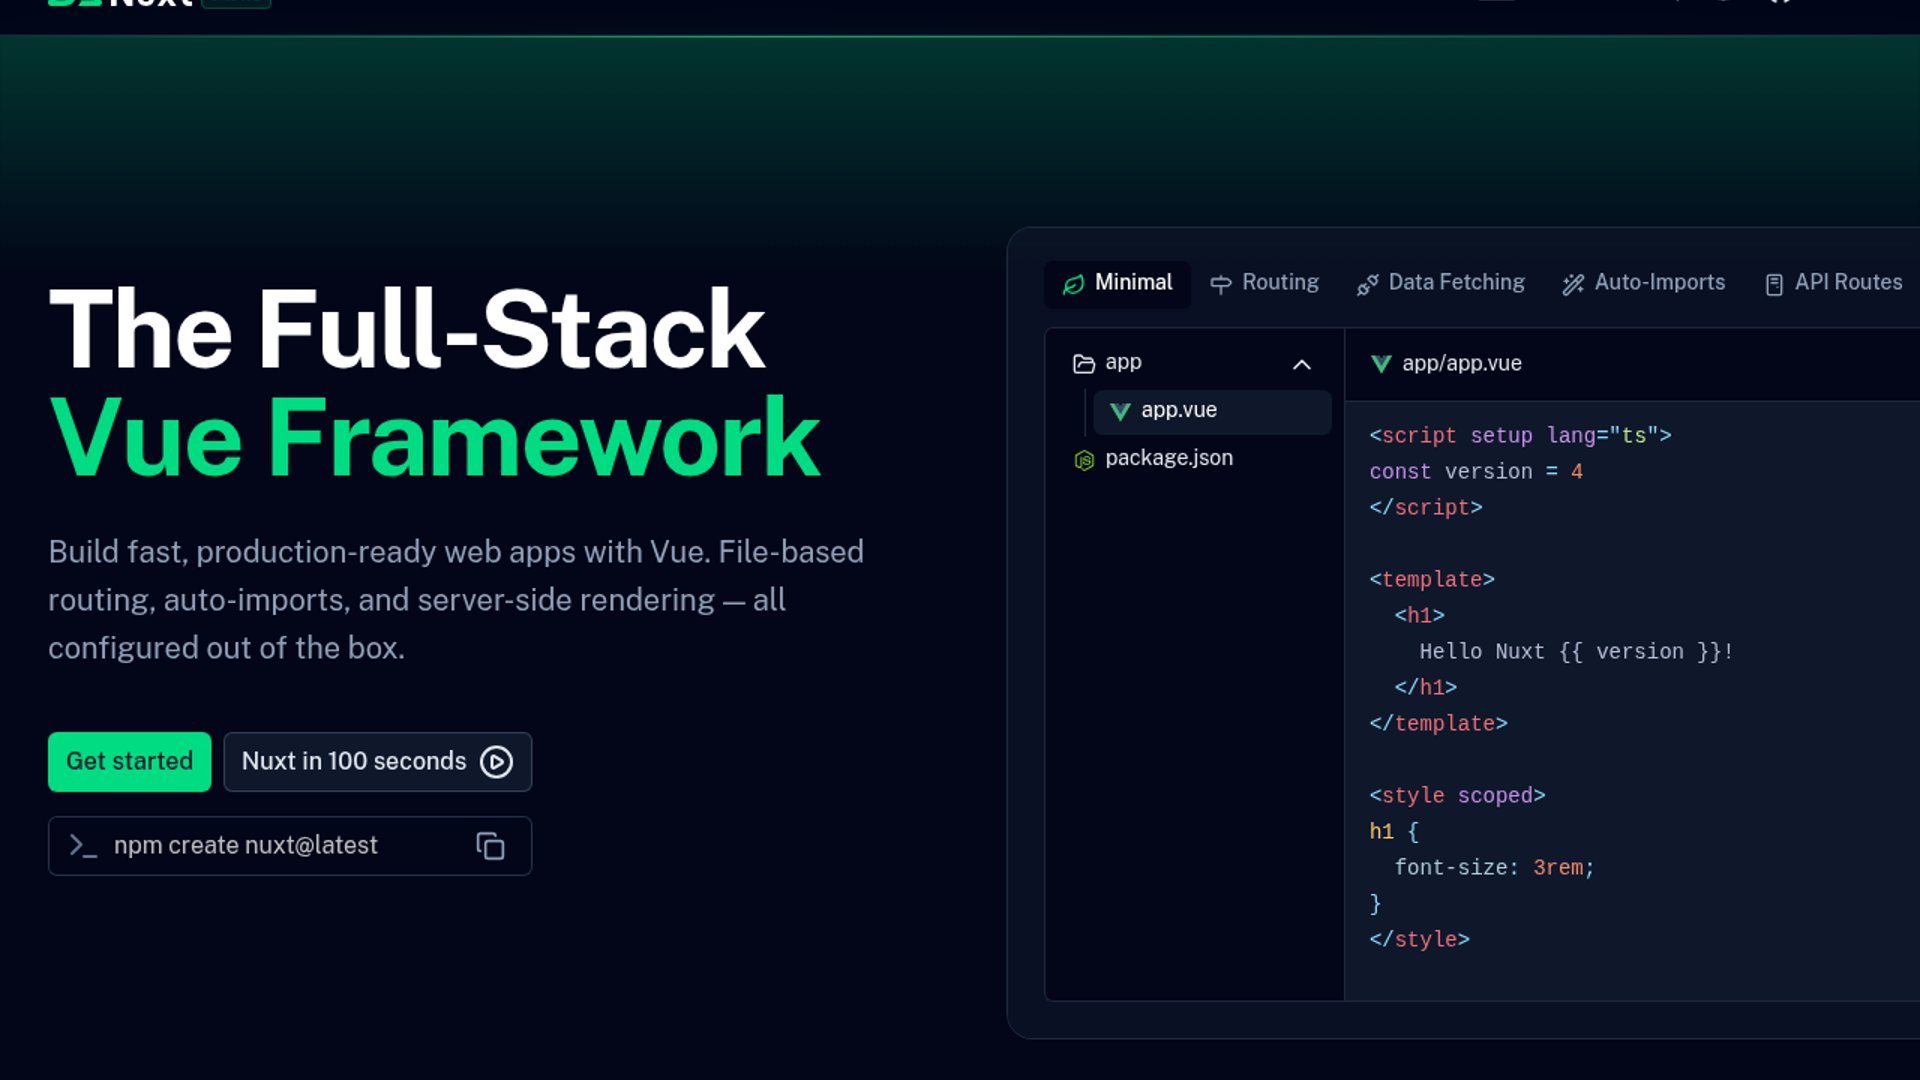
Task: Click the const version = 4 code line
Action: (1476, 472)
